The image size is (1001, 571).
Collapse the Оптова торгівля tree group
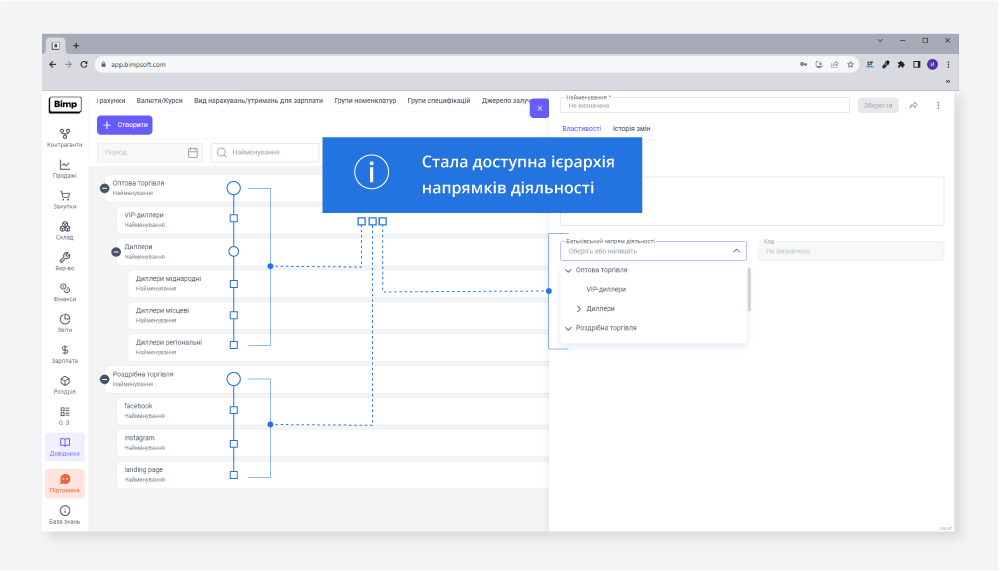(104, 187)
